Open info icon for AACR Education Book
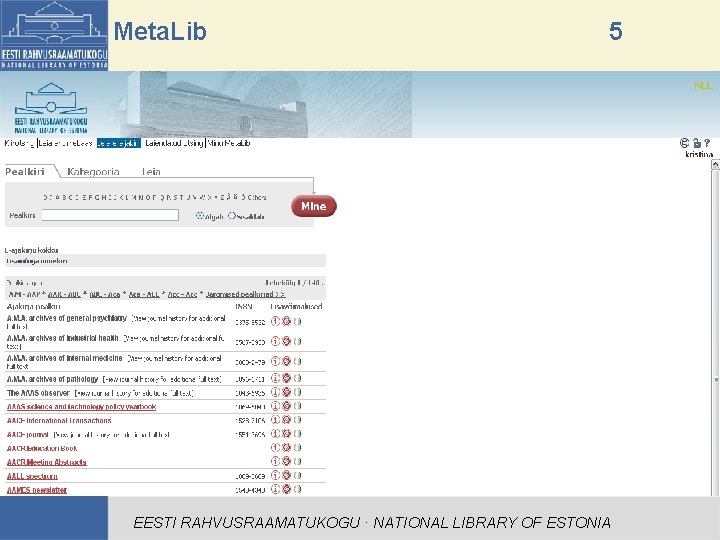This screenshot has width=720, height=540. [x=275, y=447]
